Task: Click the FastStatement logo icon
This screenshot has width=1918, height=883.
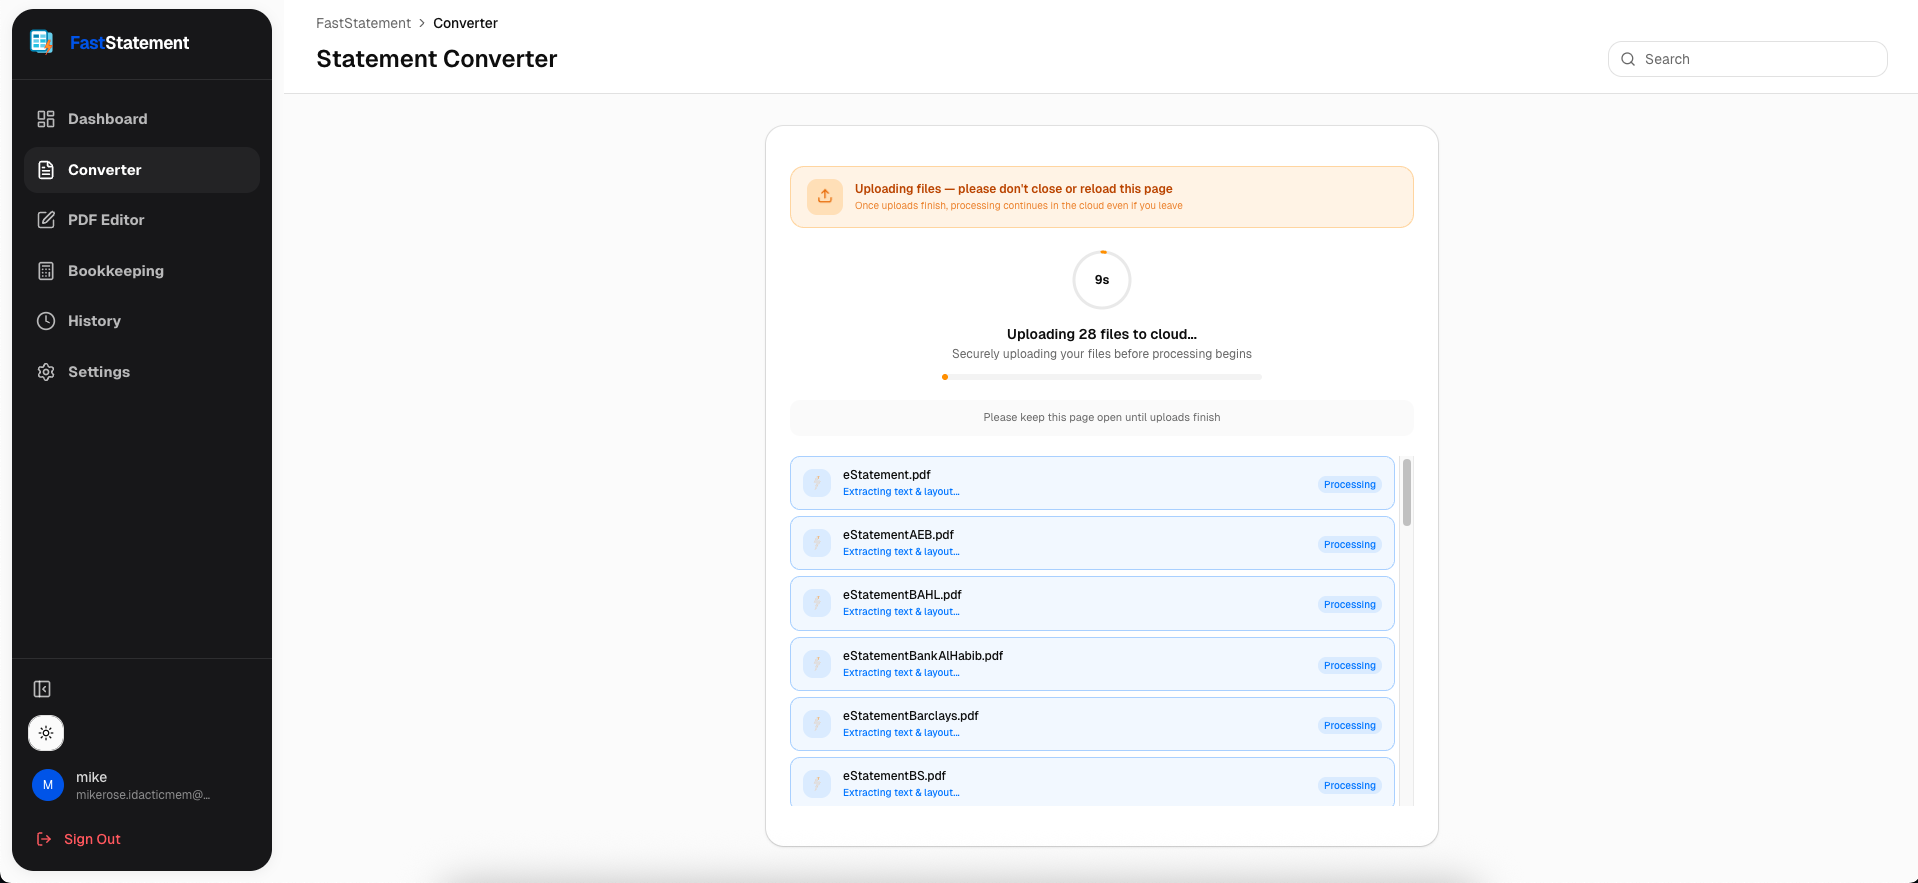Action: coord(42,42)
